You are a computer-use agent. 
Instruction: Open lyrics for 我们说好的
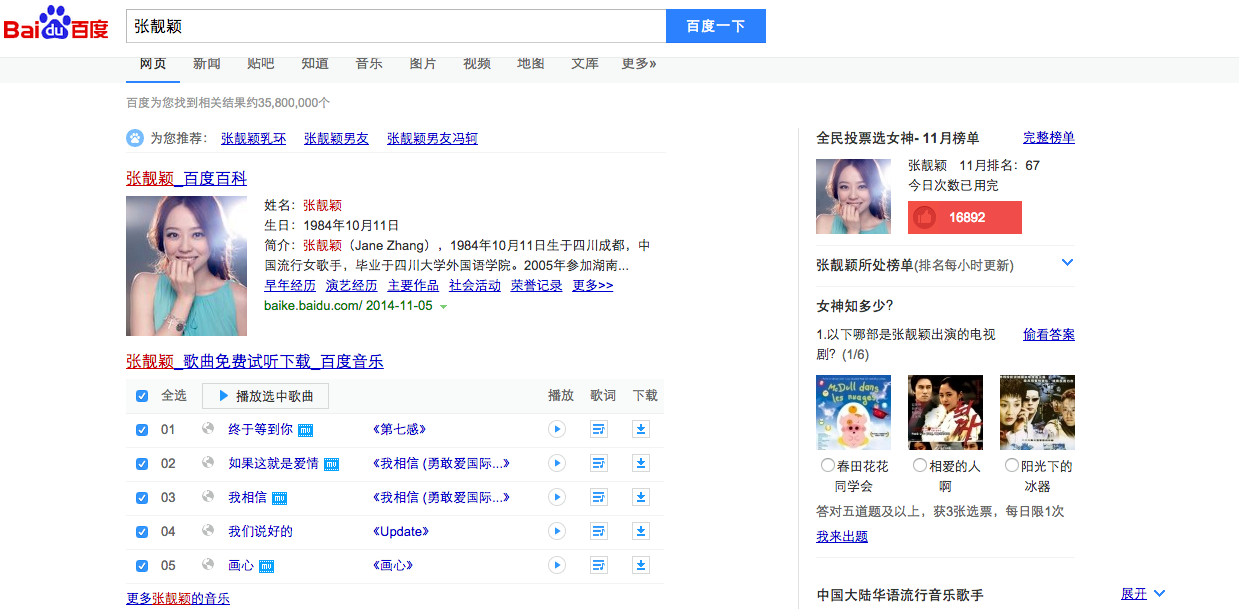(599, 531)
